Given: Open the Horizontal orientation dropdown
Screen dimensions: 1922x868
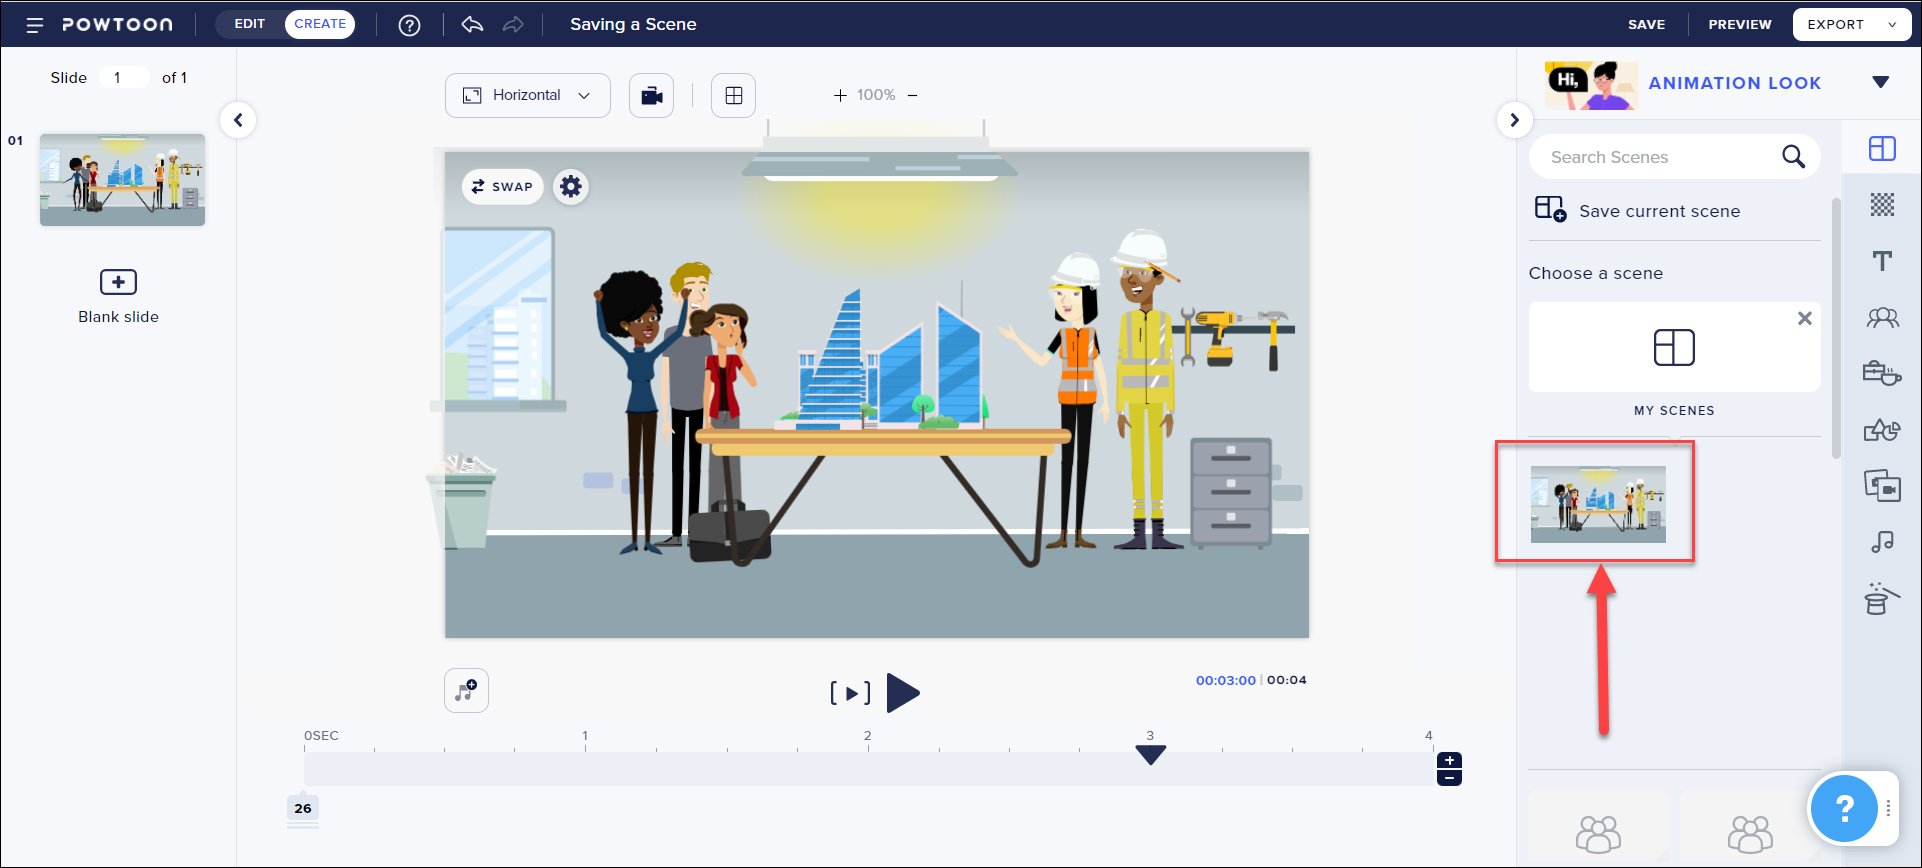Looking at the screenshot, I should coord(527,96).
